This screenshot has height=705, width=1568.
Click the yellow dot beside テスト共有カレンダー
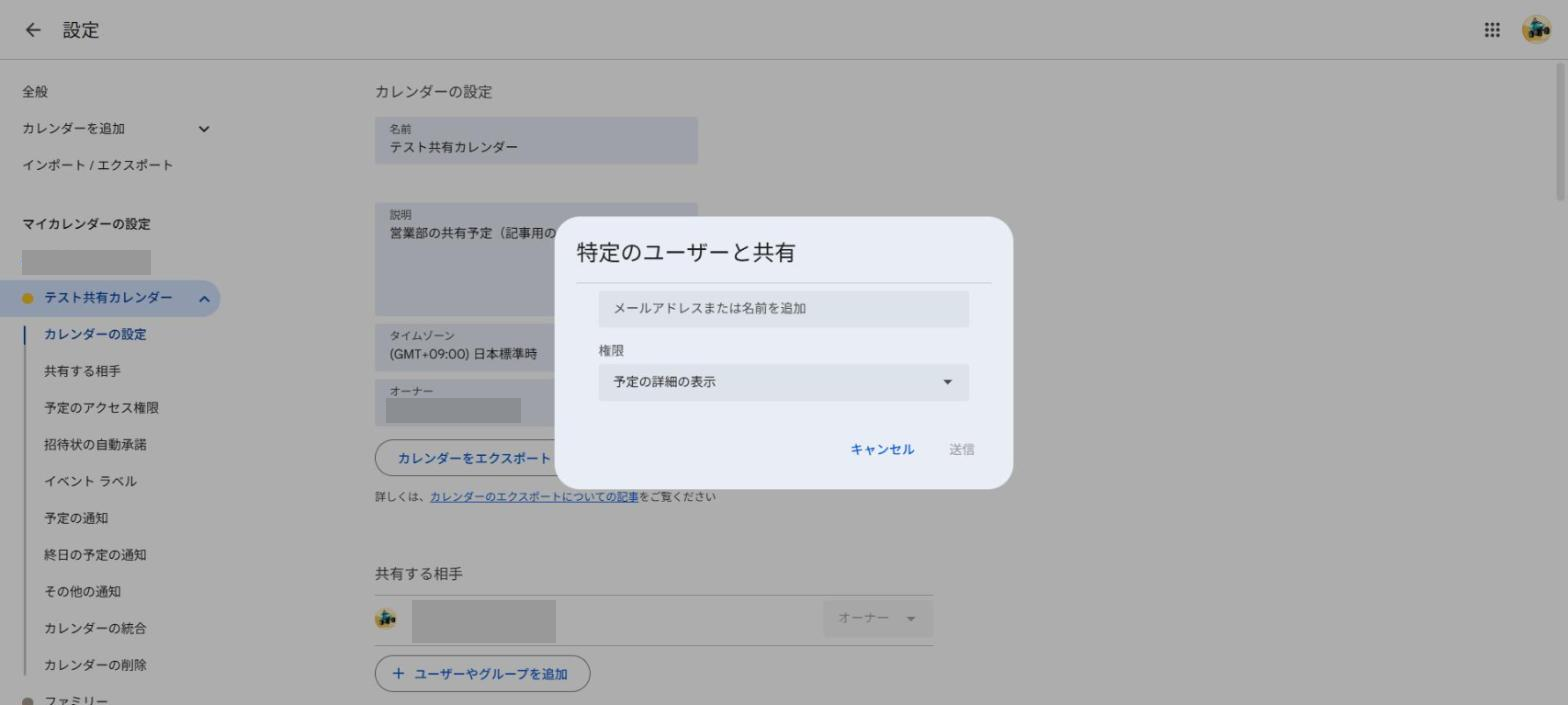[x=28, y=298]
